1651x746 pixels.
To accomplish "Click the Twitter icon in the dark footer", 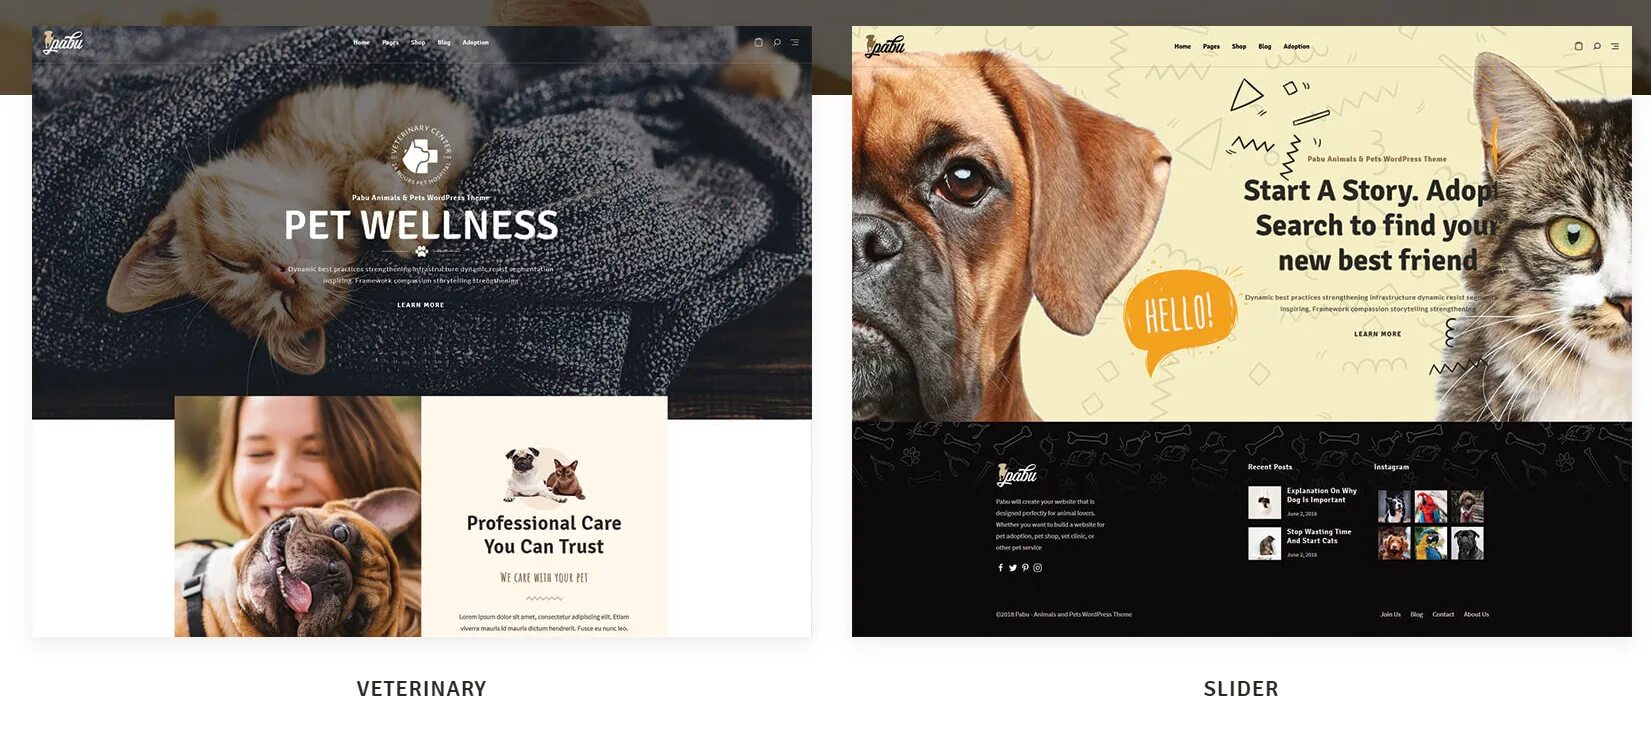I will (1012, 568).
